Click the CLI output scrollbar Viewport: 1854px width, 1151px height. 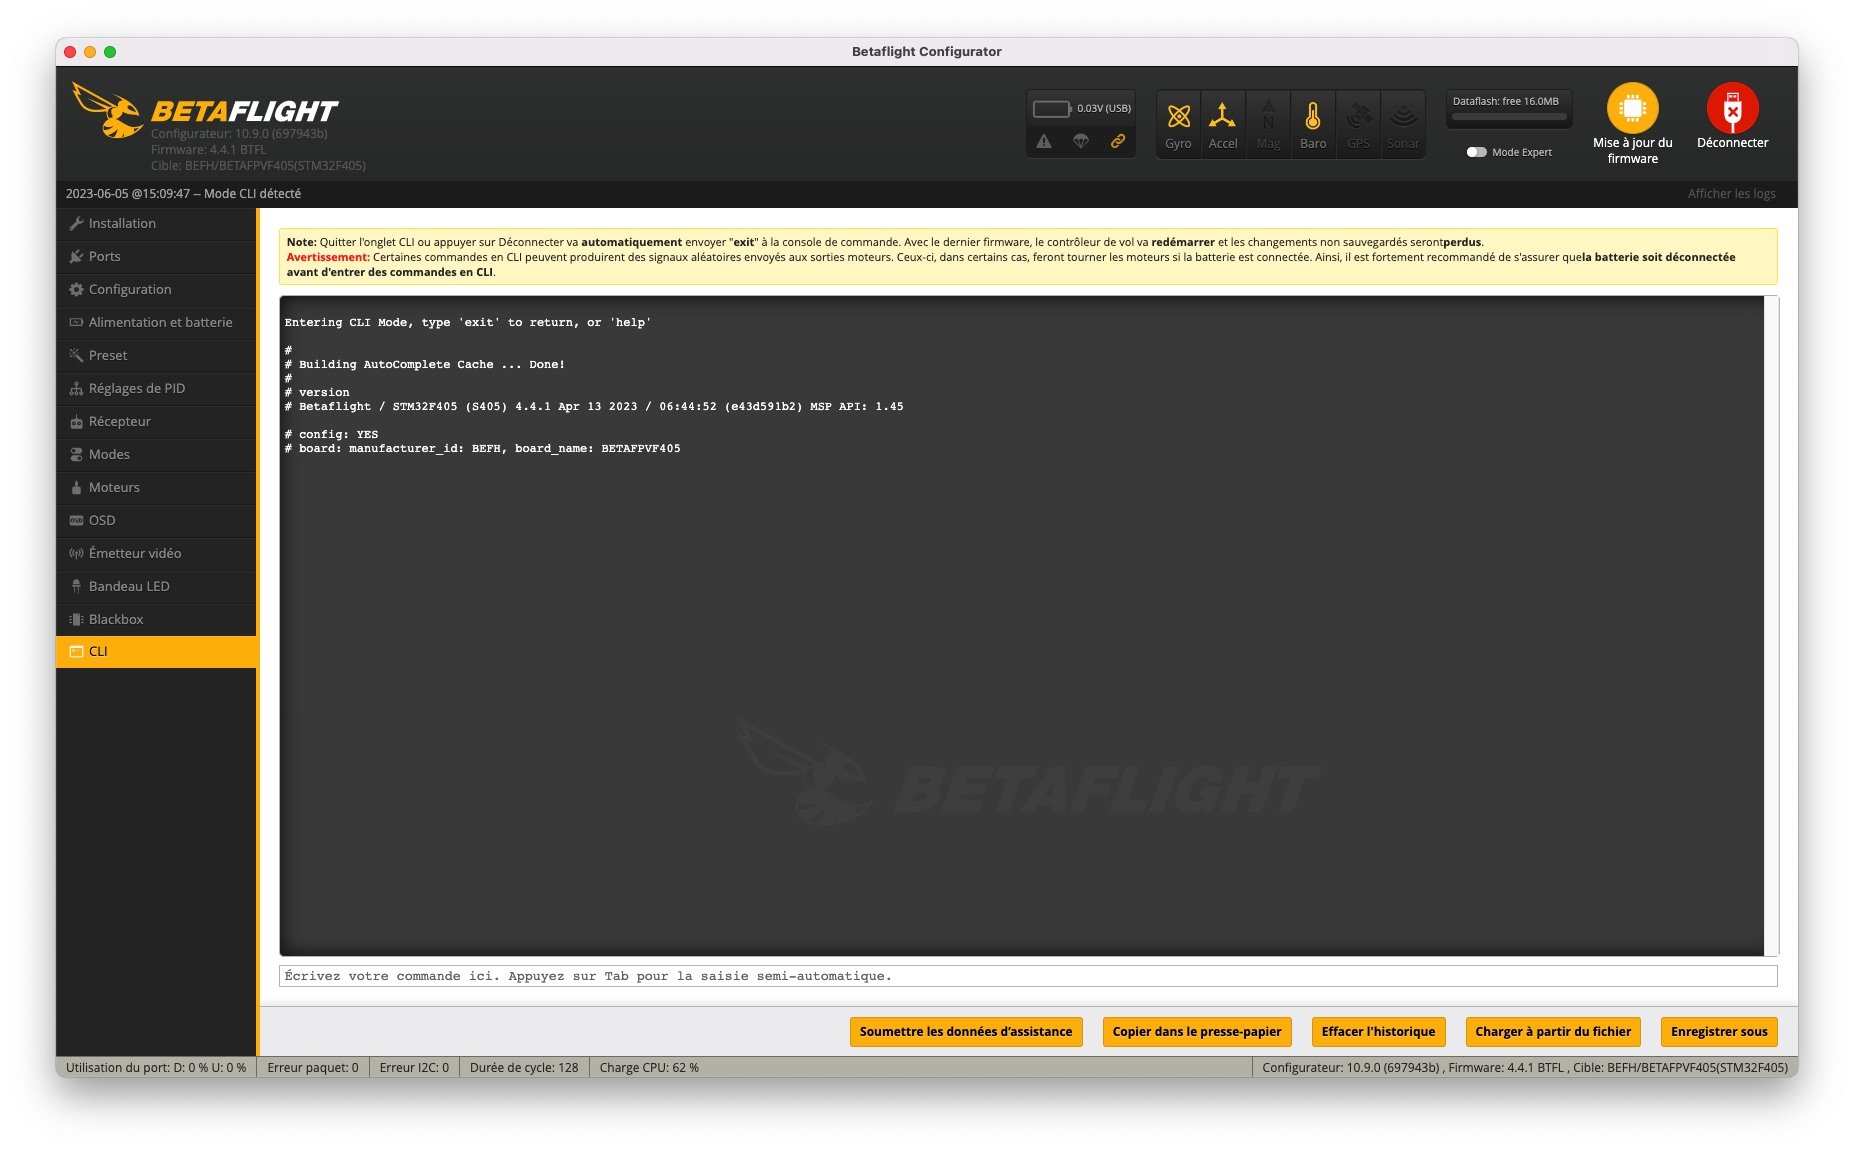(x=1771, y=626)
